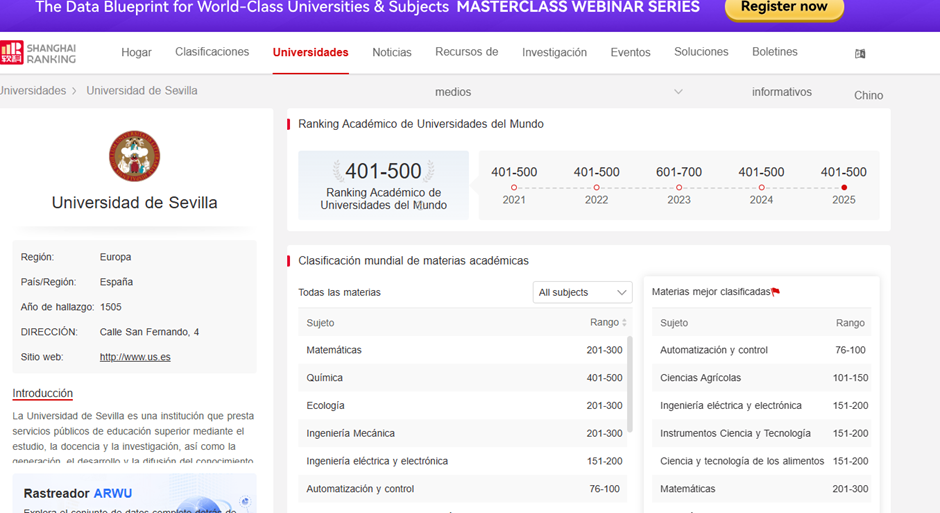Click the Introducción heading
The image size is (940, 513).
[x=43, y=393]
